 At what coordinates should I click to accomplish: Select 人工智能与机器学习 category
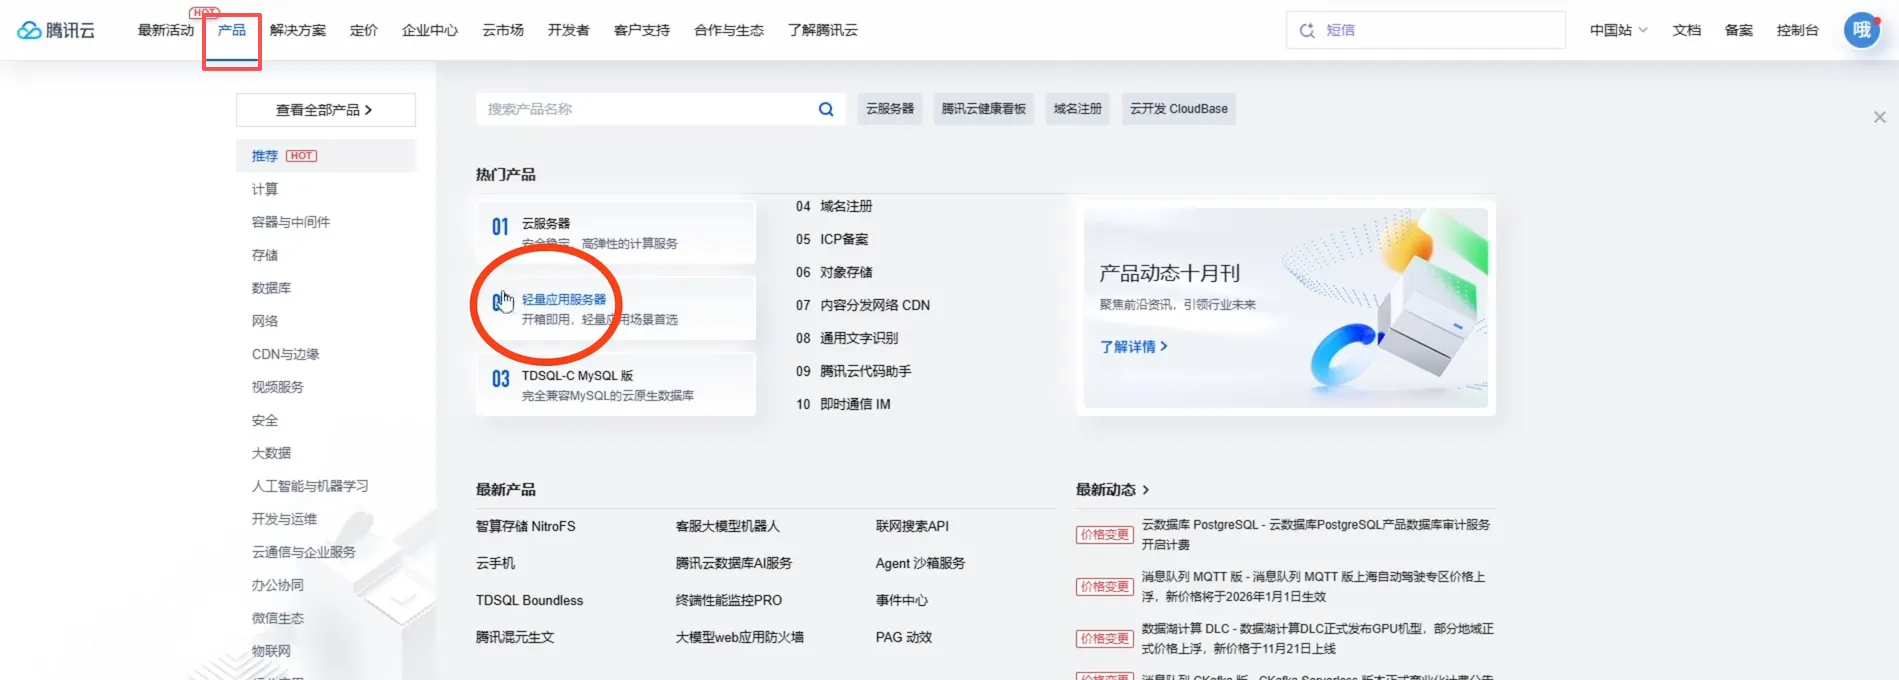click(310, 486)
